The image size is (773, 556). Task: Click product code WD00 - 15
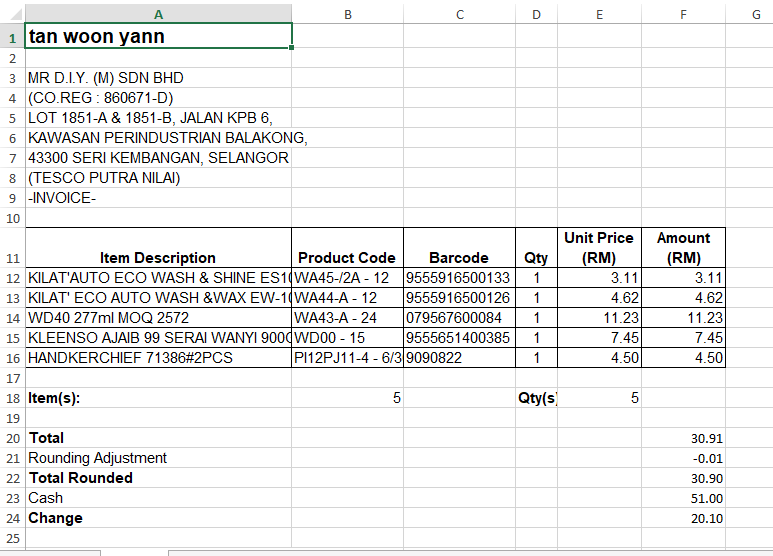(348, 338)
